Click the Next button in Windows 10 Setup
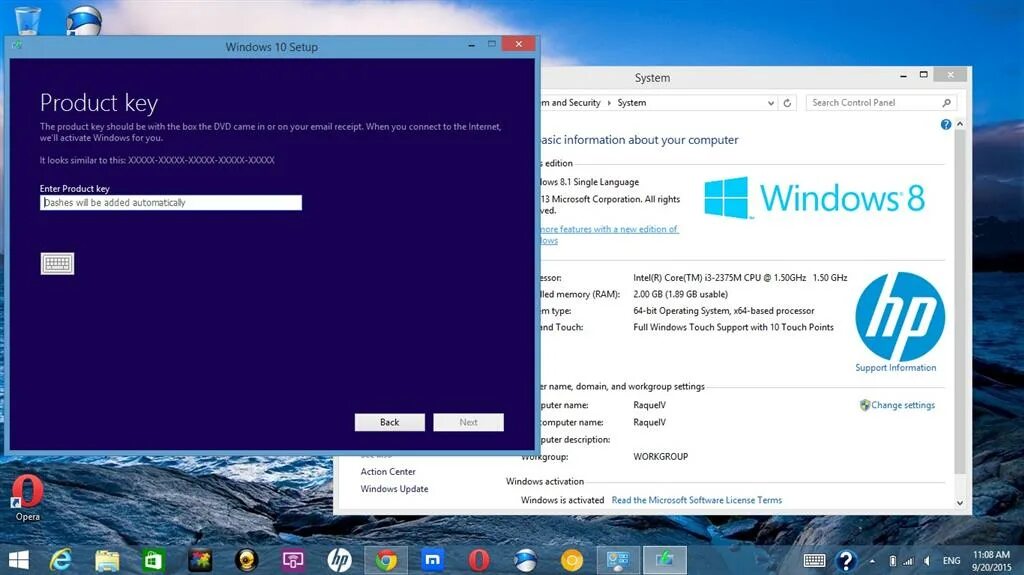Screen dimensions: 1024x575 (x=468, y=422)
